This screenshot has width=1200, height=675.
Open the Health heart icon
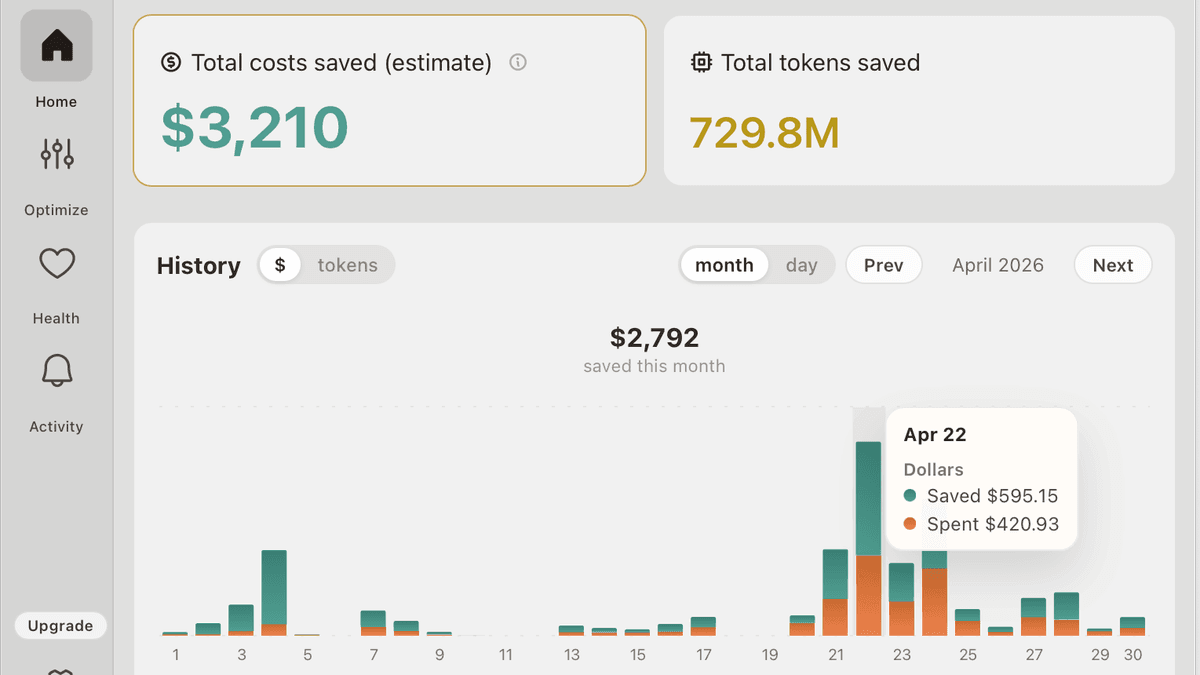coord(57,263)
